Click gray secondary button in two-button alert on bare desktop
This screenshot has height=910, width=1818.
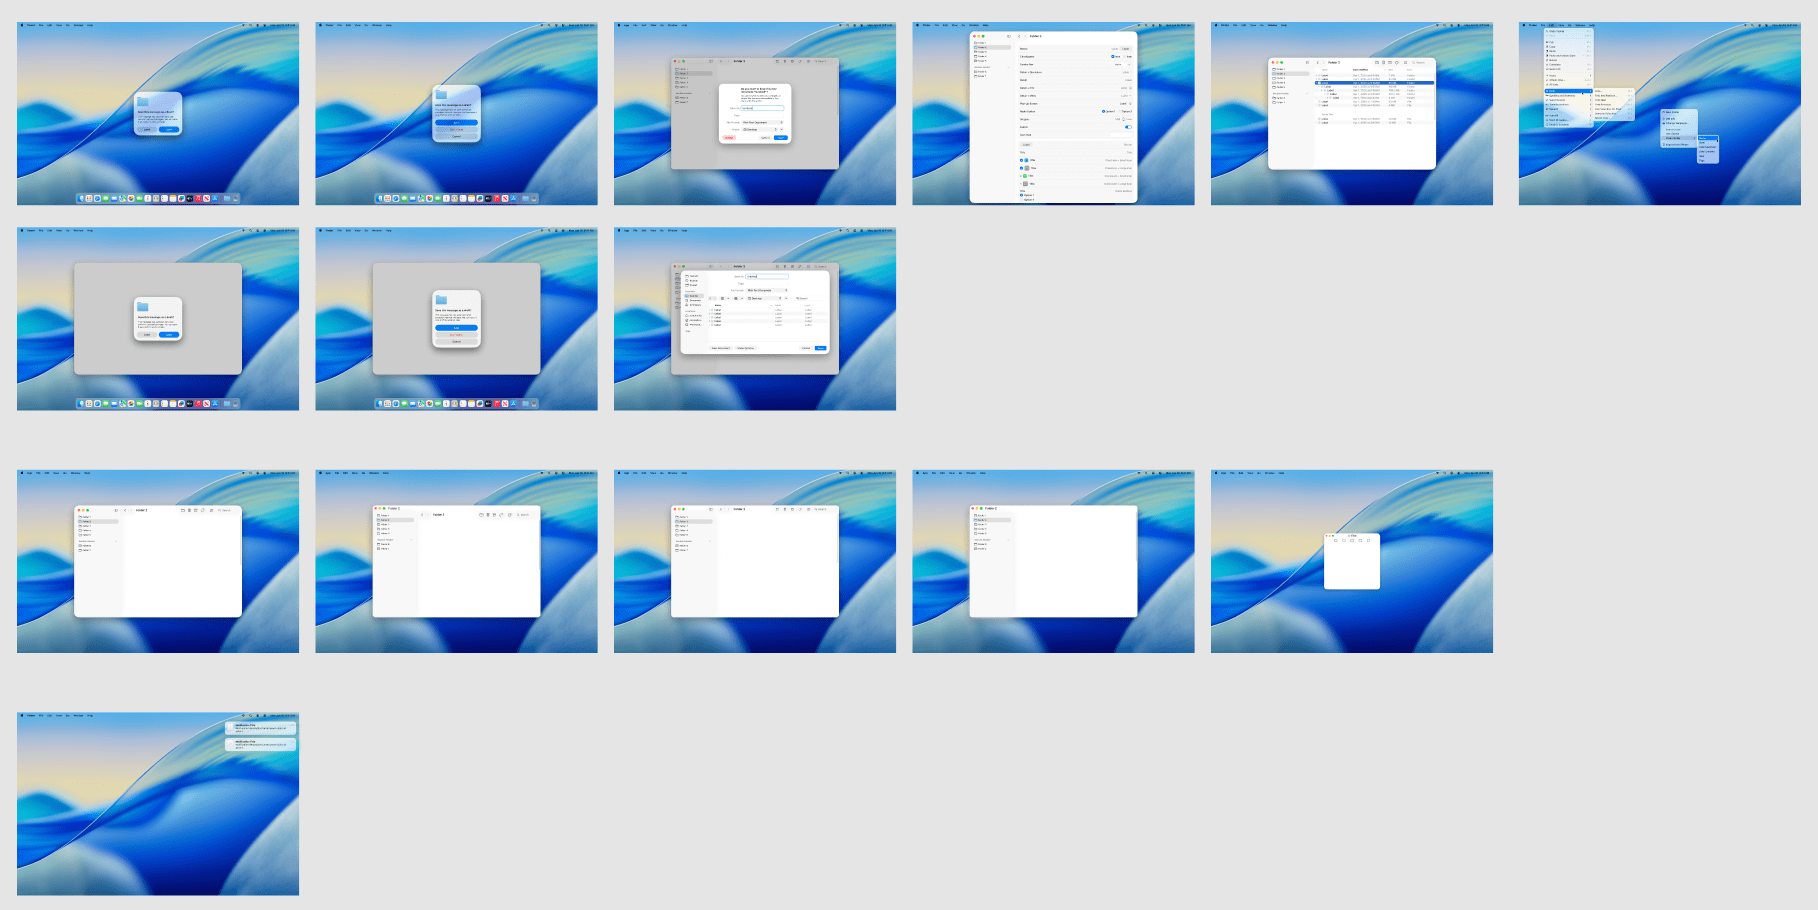(x=147, y=130)
